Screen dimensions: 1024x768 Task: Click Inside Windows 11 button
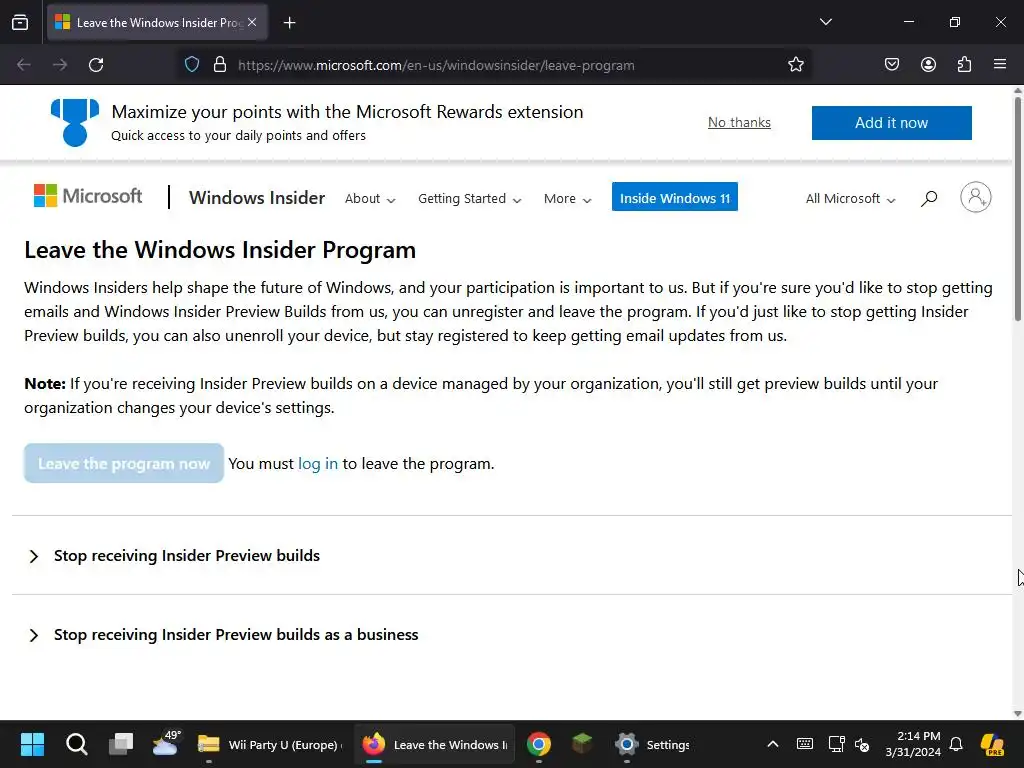pyautogui.click(x=675, y=197)
